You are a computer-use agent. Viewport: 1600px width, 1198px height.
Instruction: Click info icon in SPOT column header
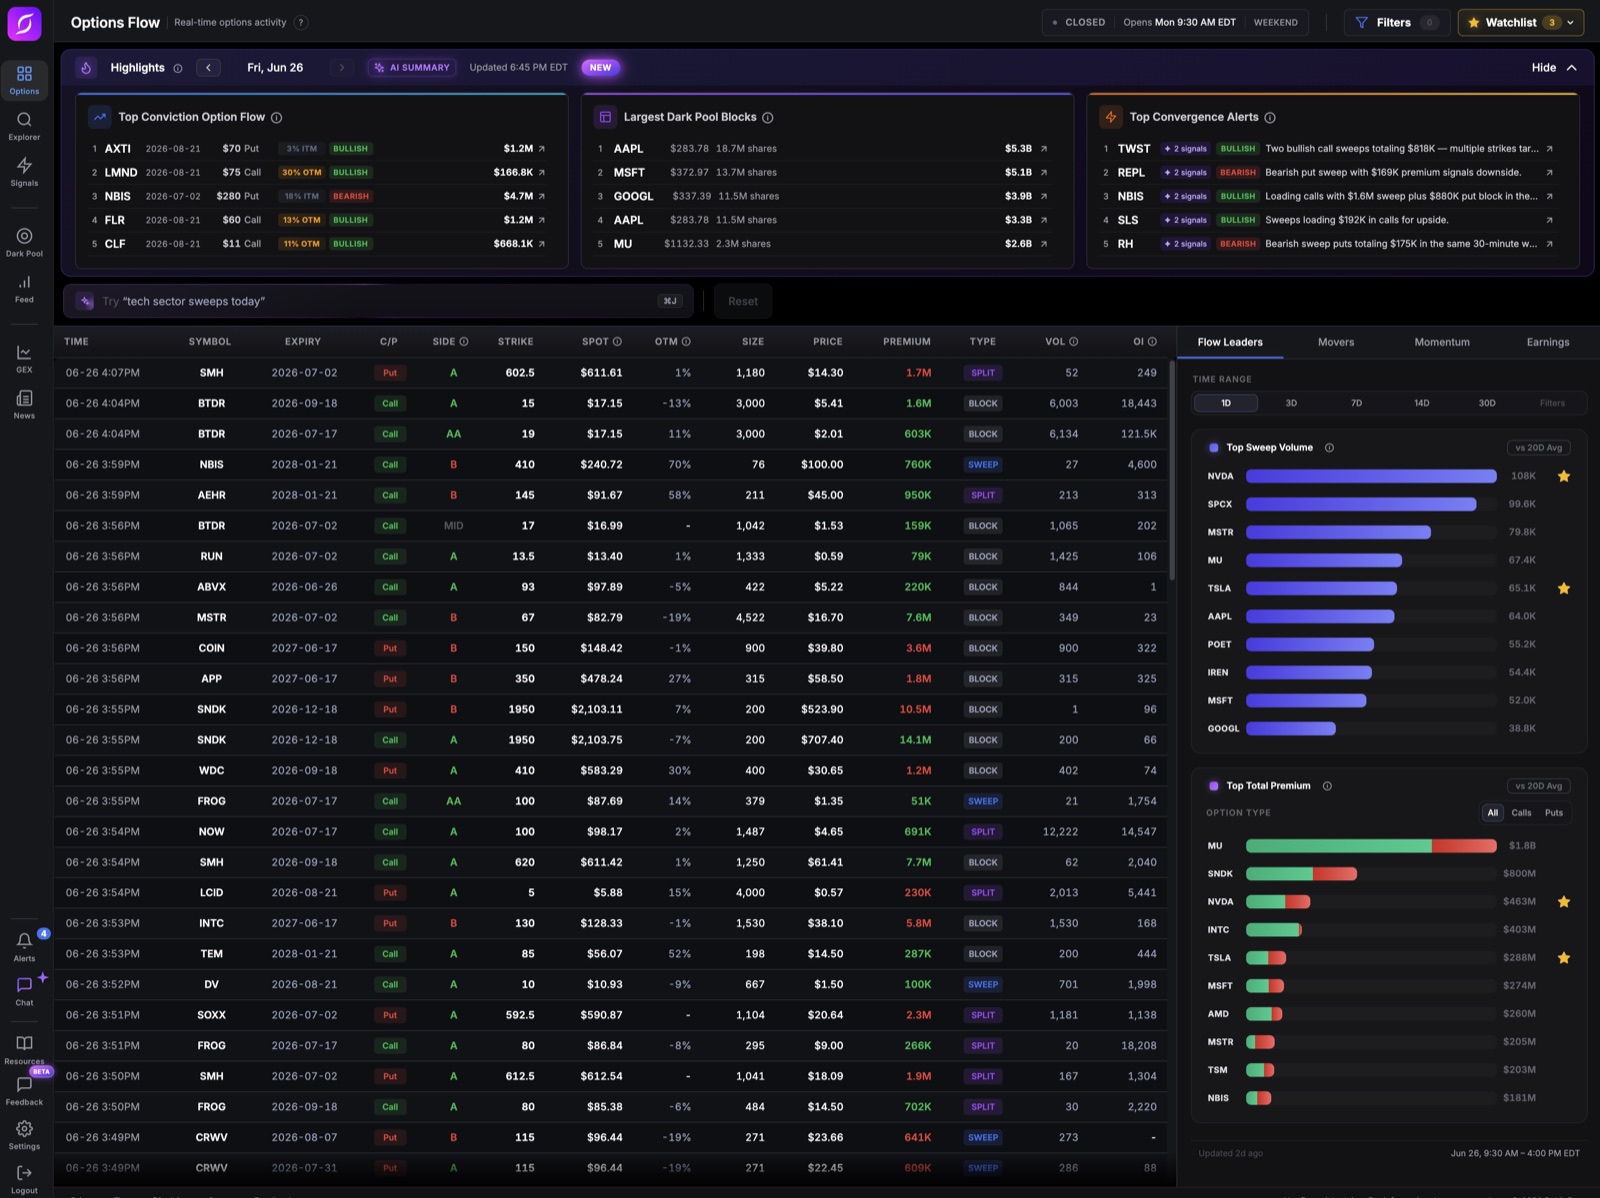[x=617, y=342]
